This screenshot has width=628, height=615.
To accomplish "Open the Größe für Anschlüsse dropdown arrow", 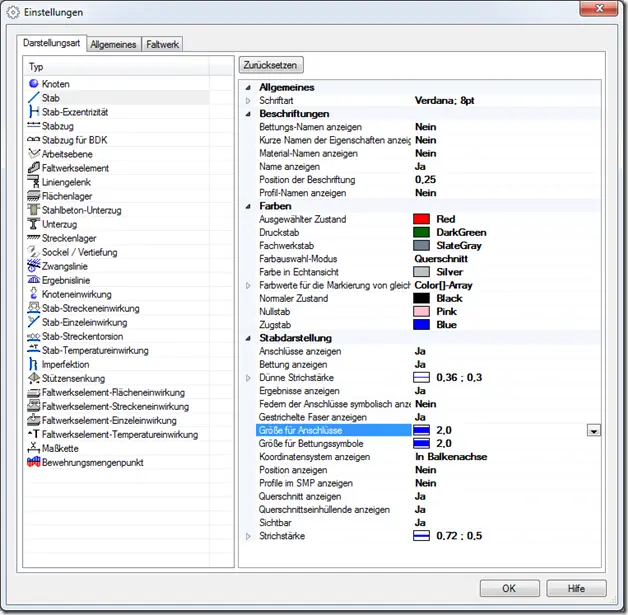I will (x=594, y=431).
